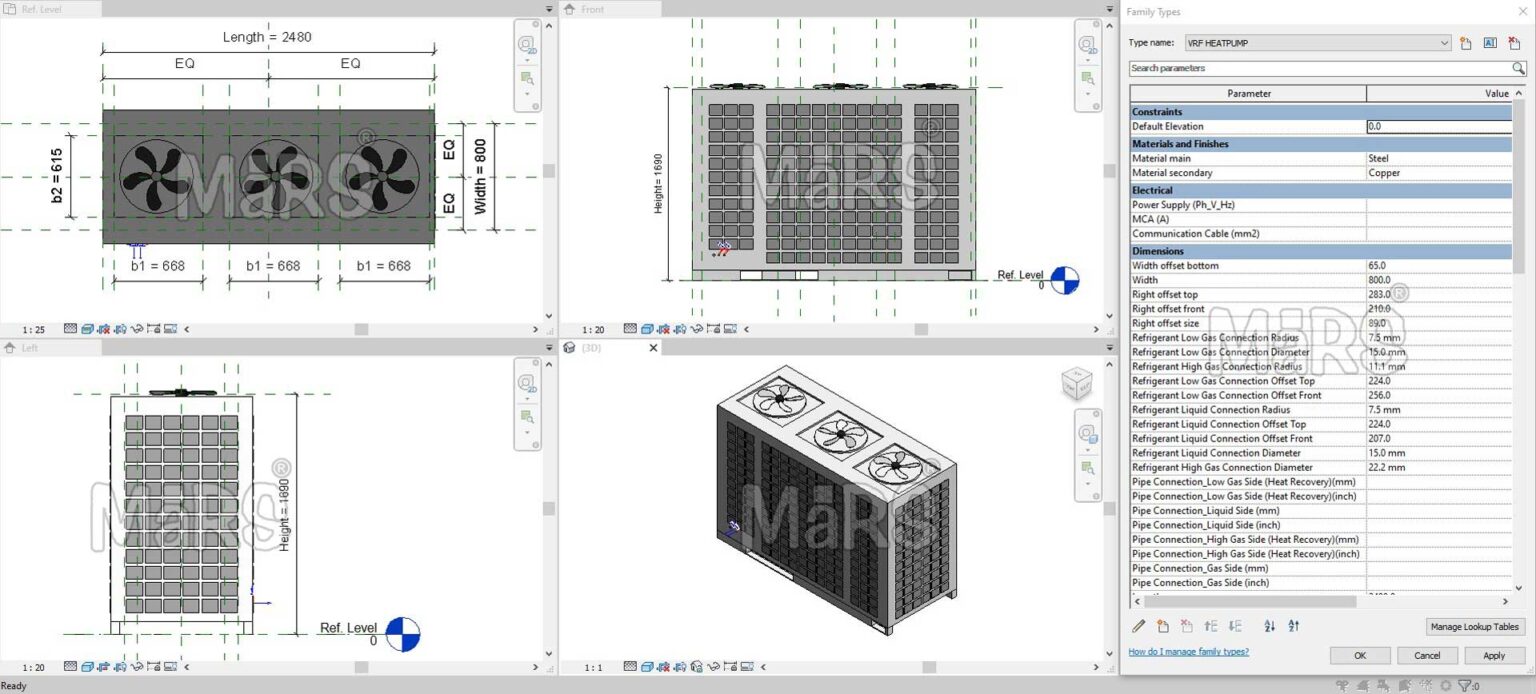1536x694 pixels.
Task: Open the Ref. Level view tab list arrow
Action: [549, 9]
